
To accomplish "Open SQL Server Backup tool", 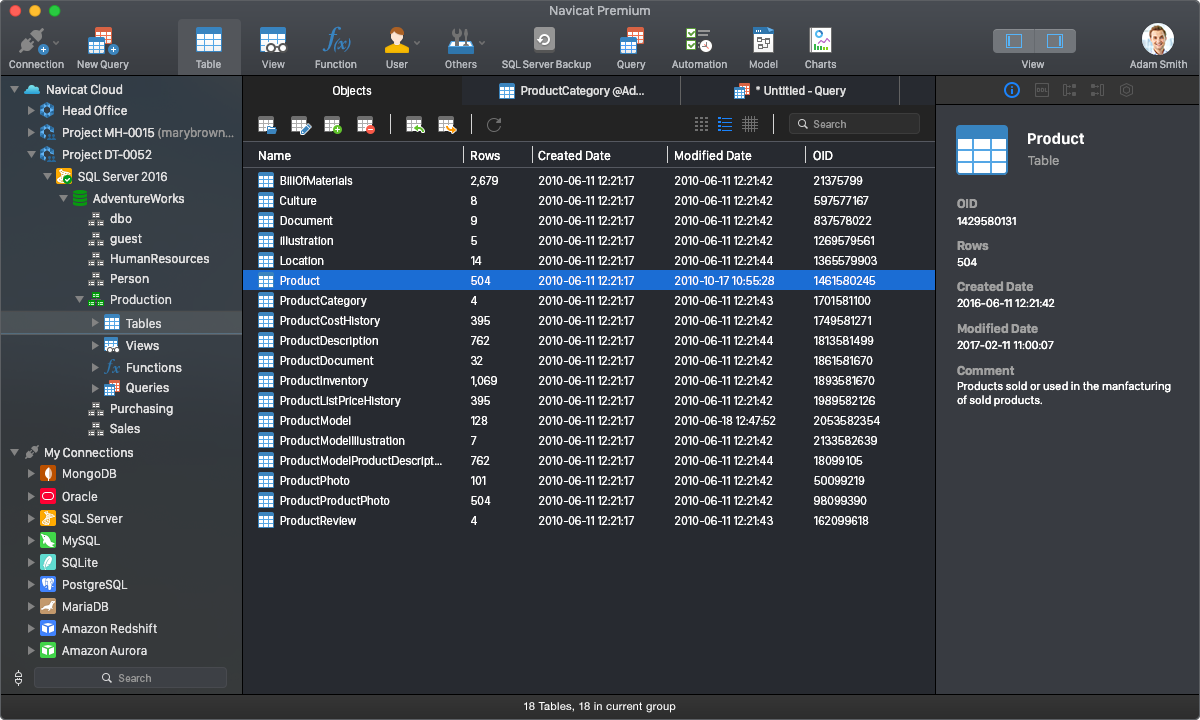I will tap(546, 48).
